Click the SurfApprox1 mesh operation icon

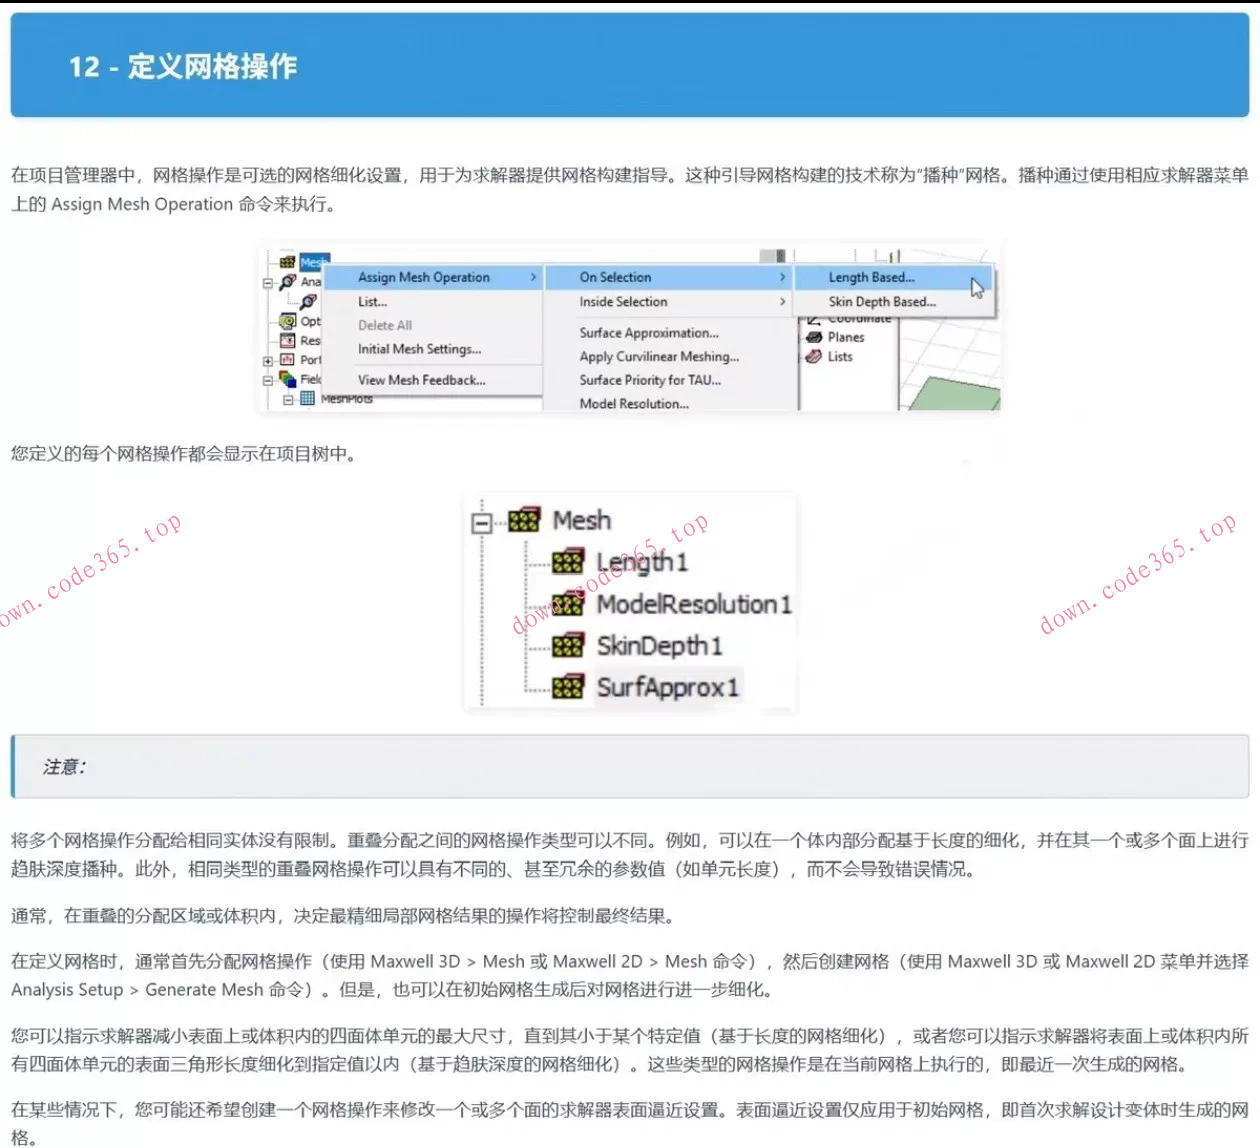[568, 685]
